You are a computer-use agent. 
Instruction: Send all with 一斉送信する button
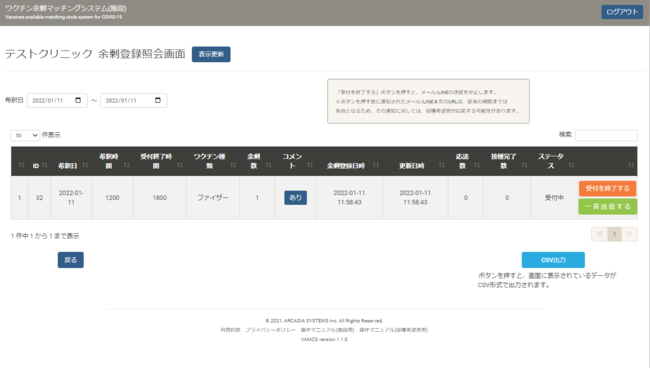[x=607, y=206]
